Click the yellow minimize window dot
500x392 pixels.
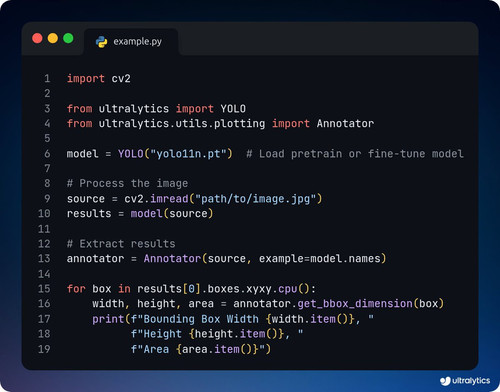click(53, 38)
